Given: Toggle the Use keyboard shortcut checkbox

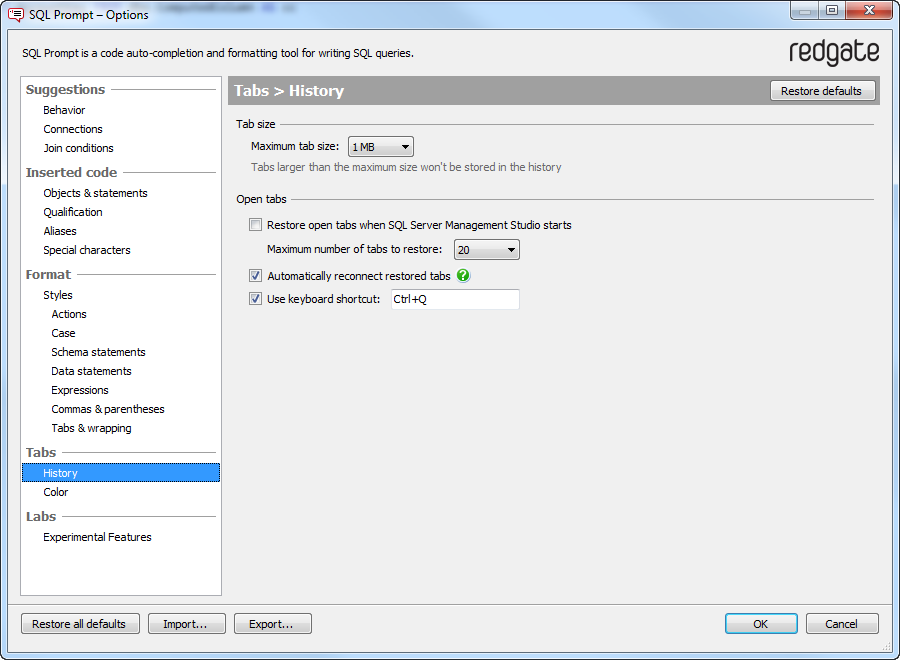Looking at the screenshot, I should (256, 299).
